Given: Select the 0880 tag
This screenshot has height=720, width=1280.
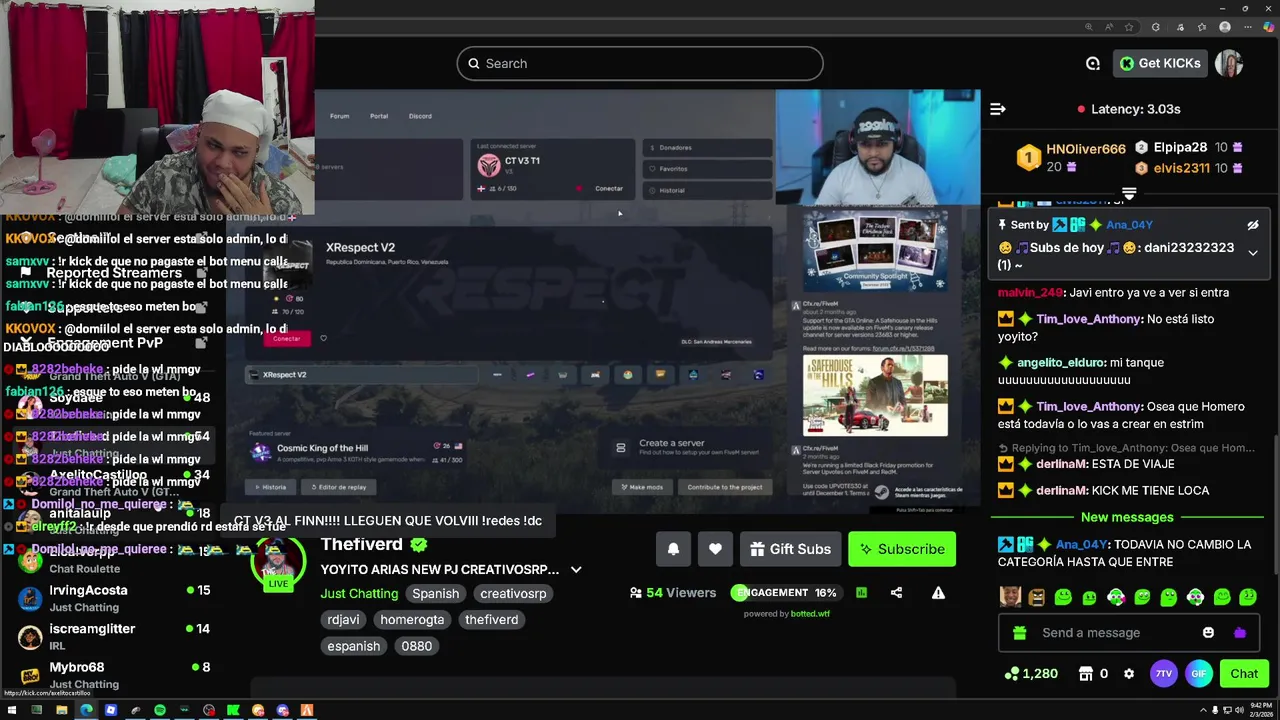Looking at the screenshot, I should (417, 646).
